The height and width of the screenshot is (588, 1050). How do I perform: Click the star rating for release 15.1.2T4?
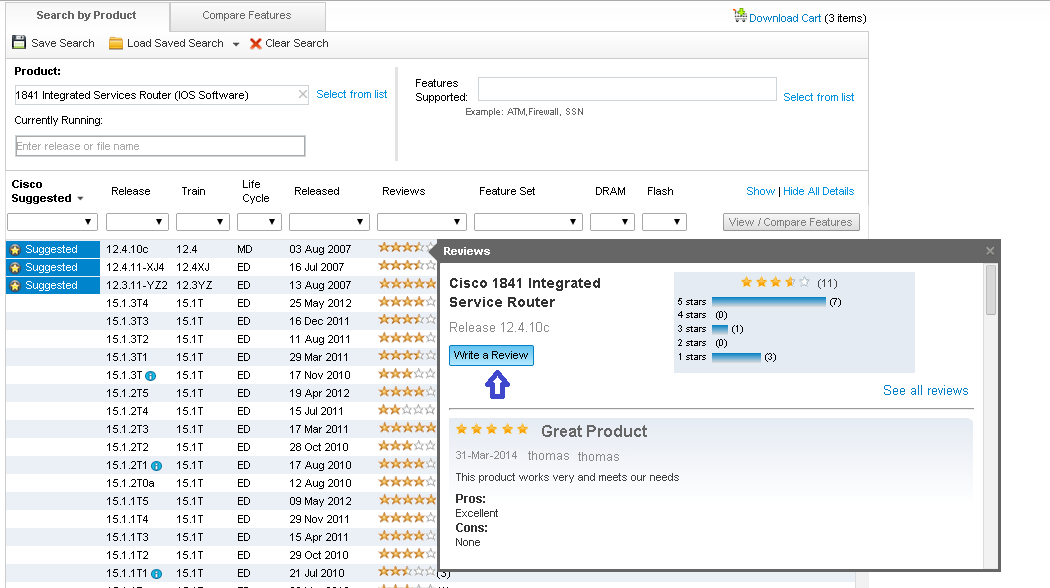(x=406, y=410)
